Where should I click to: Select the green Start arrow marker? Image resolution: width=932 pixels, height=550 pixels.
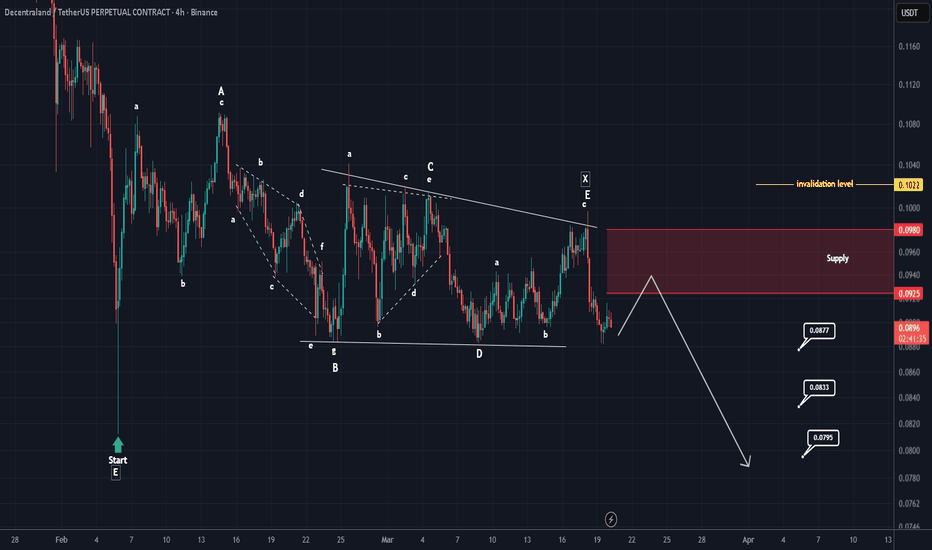(x=118, y=445)
